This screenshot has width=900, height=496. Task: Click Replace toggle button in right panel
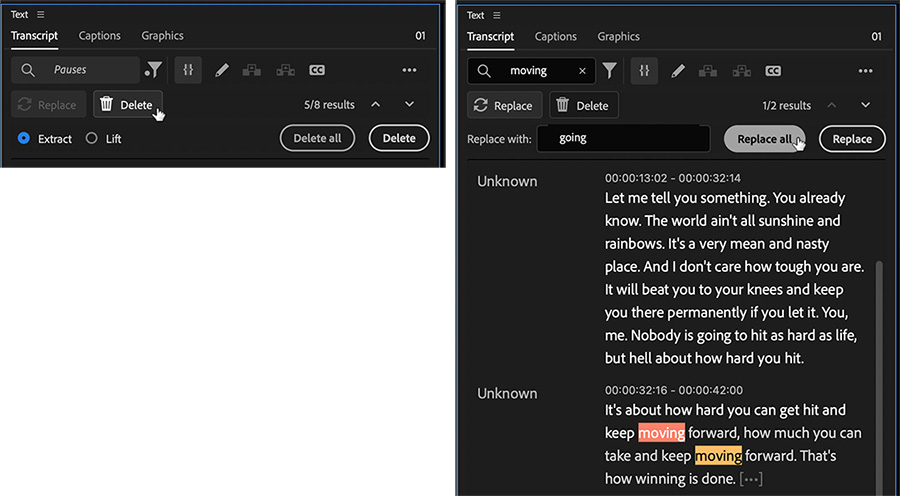pyautogui.click(x=505, y=106)
